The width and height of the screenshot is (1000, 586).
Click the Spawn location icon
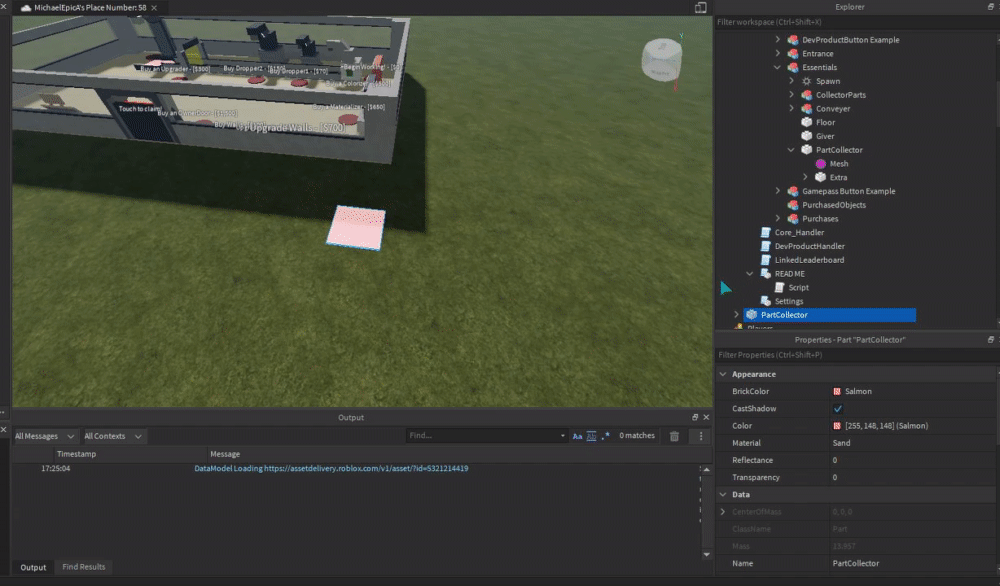[x=807, y=81]
